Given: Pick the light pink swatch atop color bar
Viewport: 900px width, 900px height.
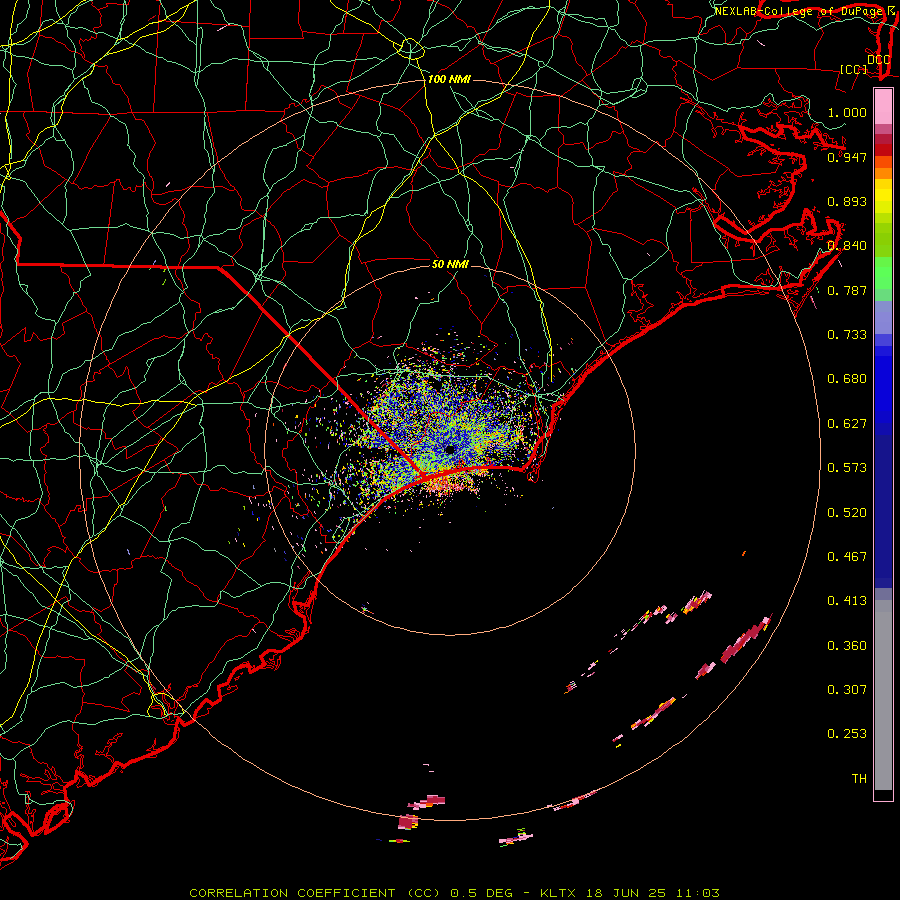Looking at the screenshot, I should [x=883, y=106].
